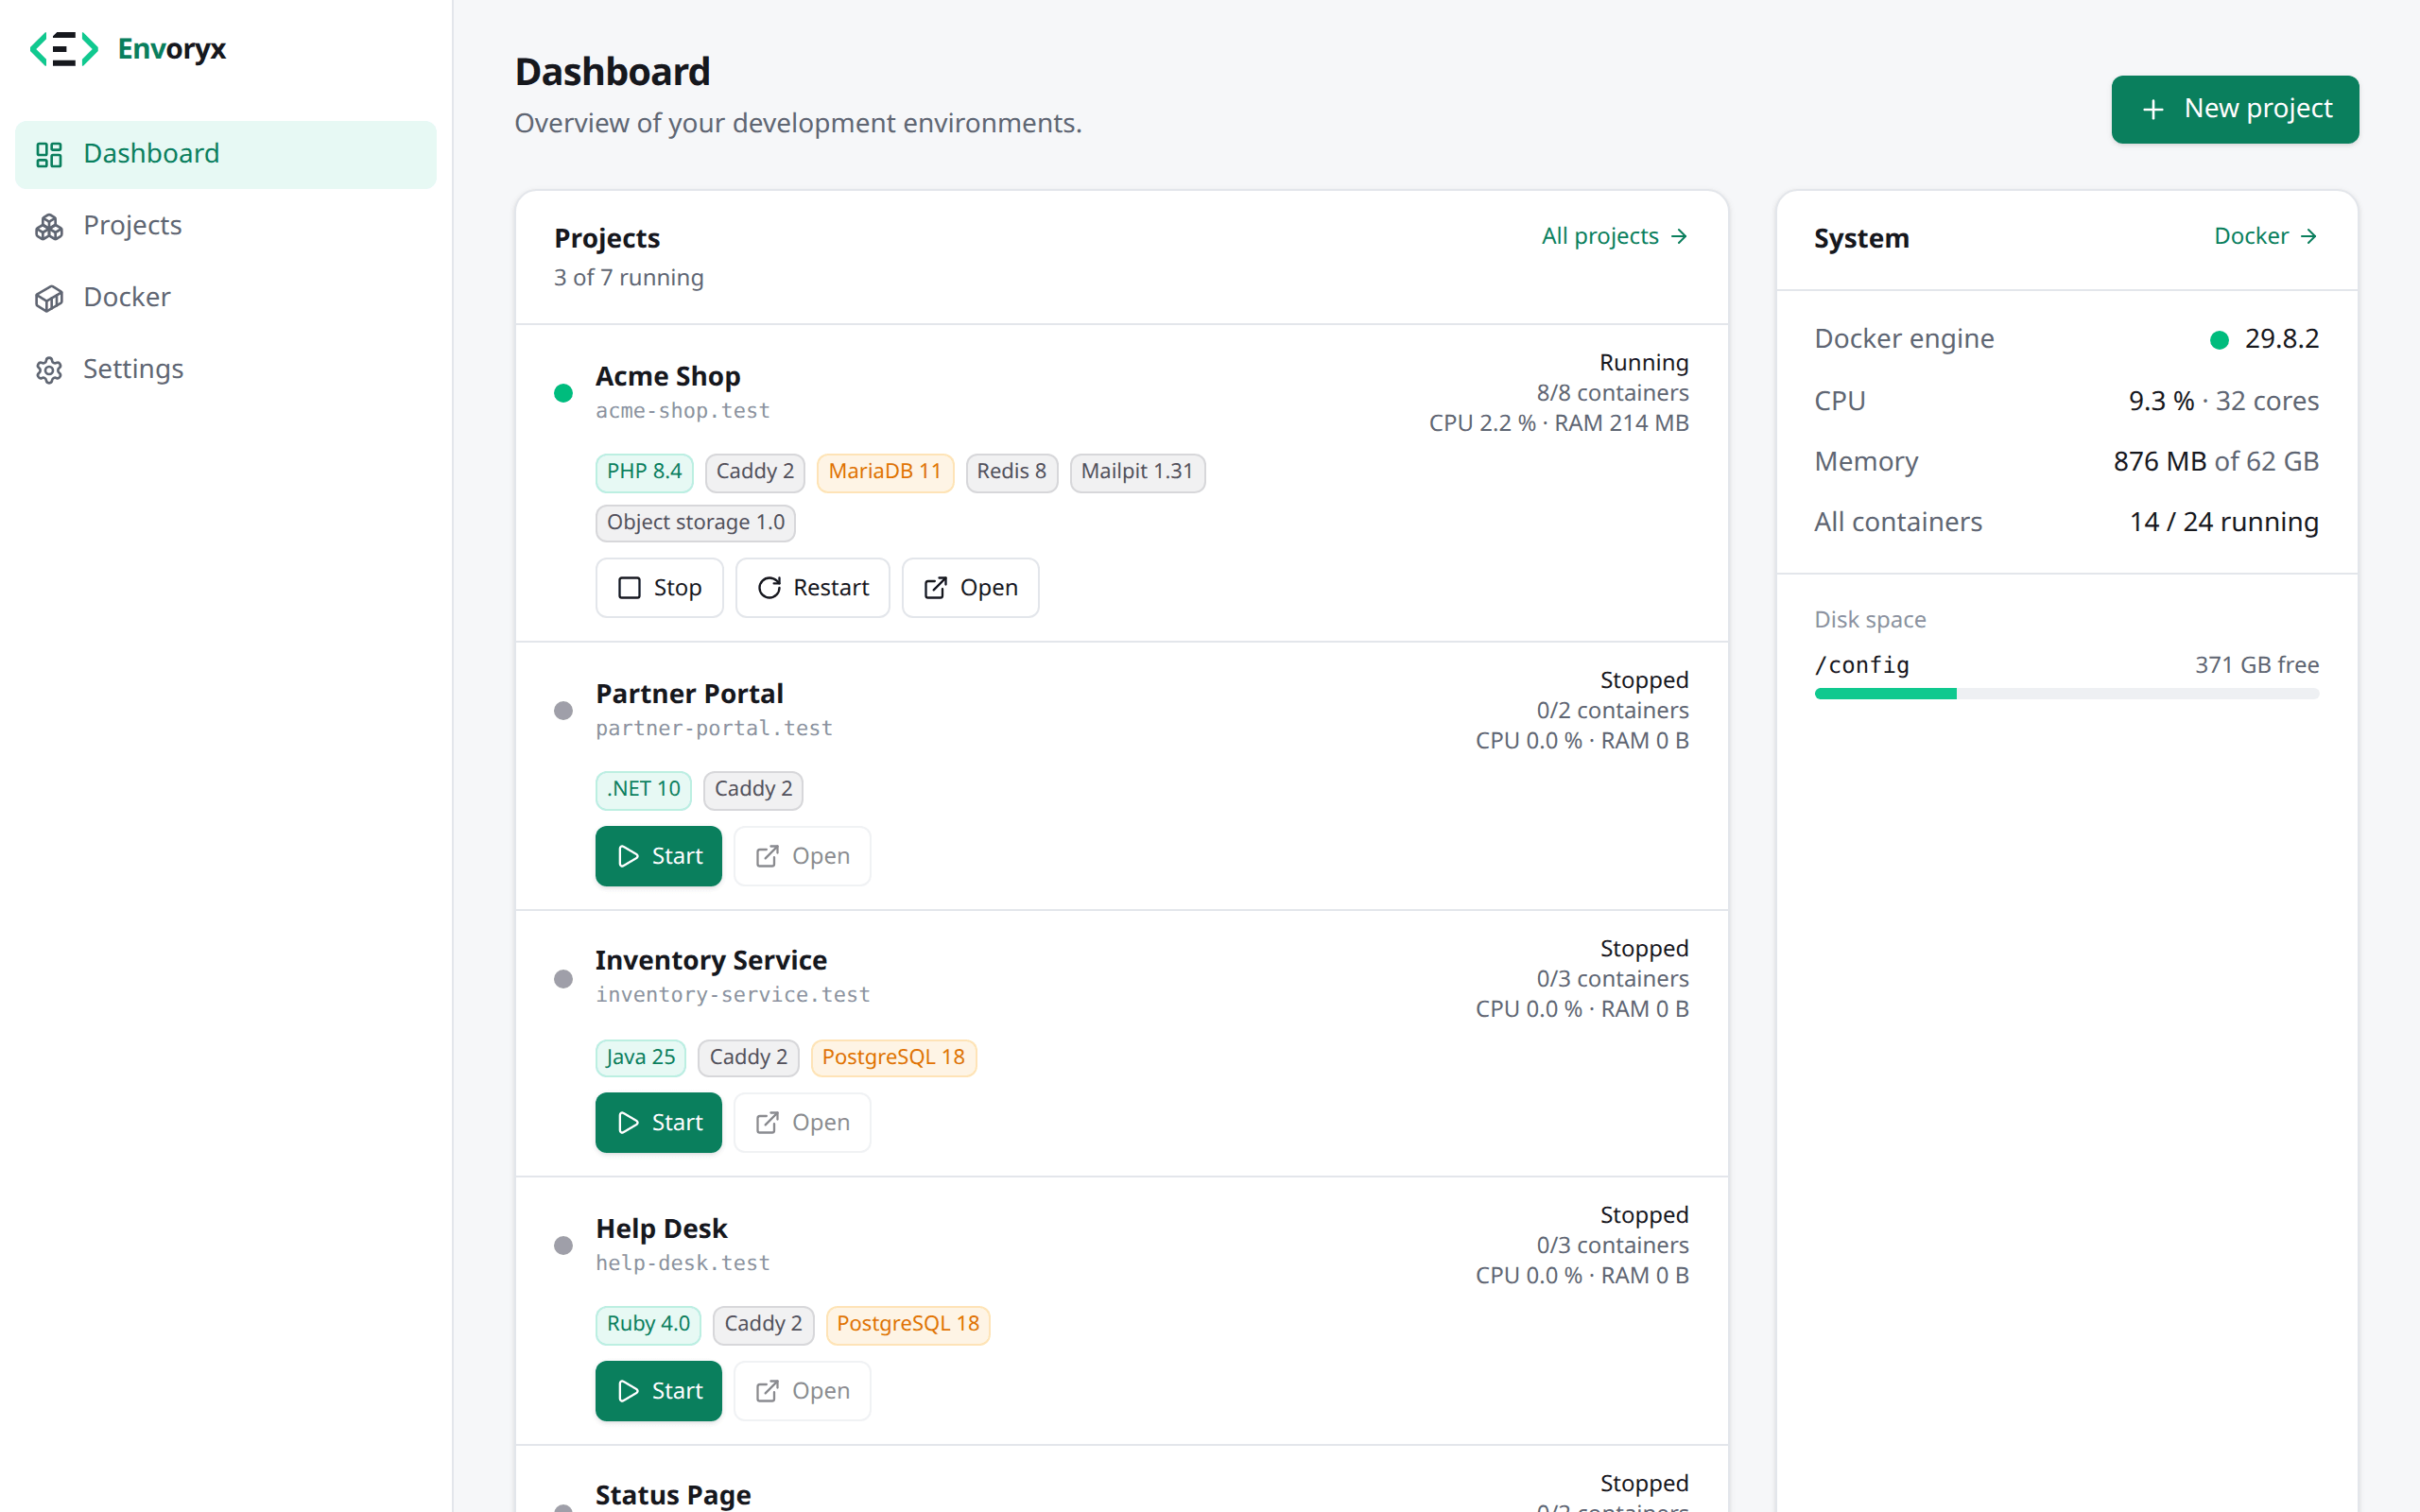Restart the Acme Shop project

tap(812, 588)
